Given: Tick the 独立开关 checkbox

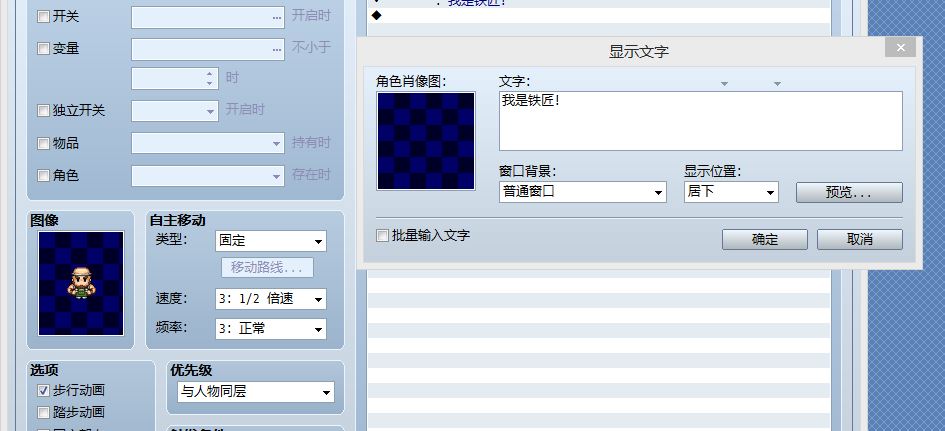Looking at the screenshot, I should click(x=43, y=110).
